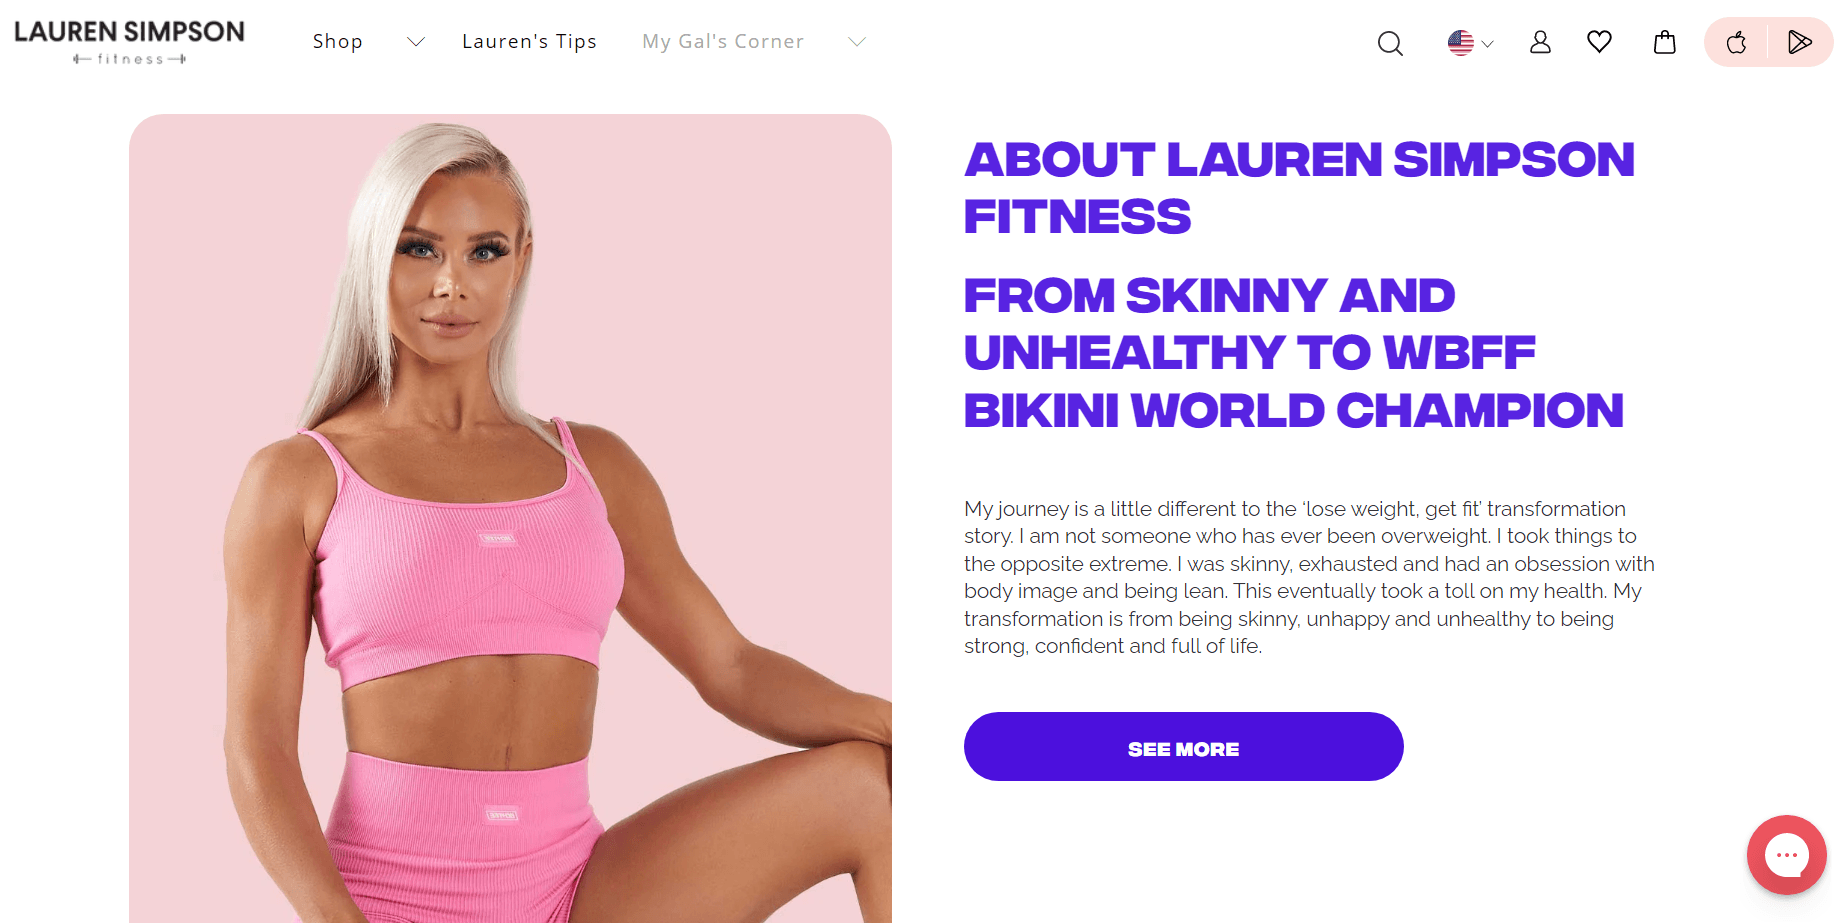This screenshot has width=1842, height=923.
Task: Open the country selector dropdown arrow
Action: pos(1487,44)
